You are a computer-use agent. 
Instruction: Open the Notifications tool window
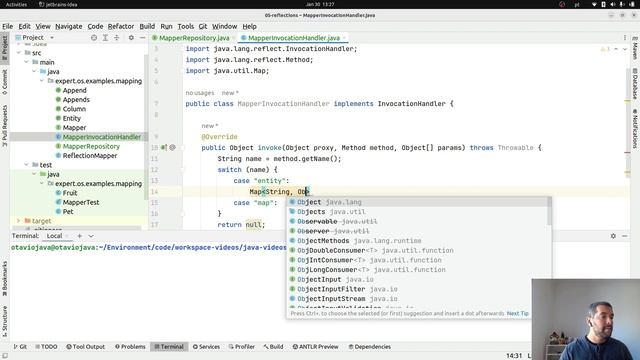(635, 128)
